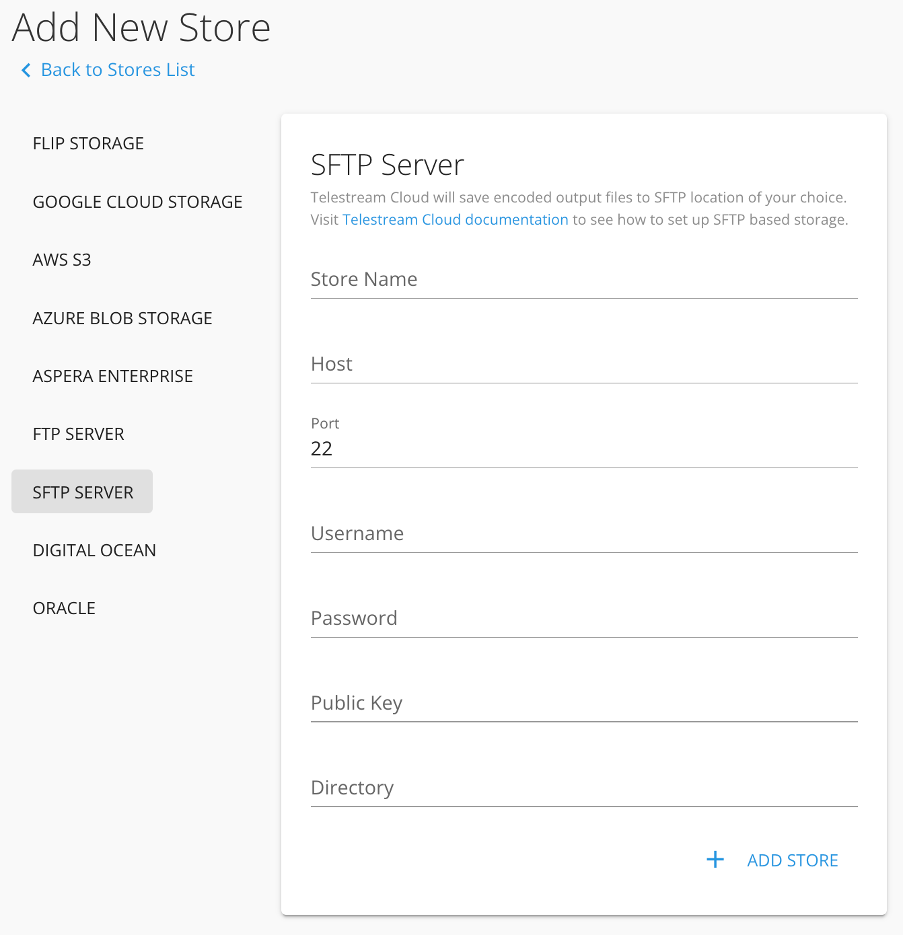Viewport: 904px width, 936px height.
Task: Select the ORACLE store type
Action: [64, 608]
